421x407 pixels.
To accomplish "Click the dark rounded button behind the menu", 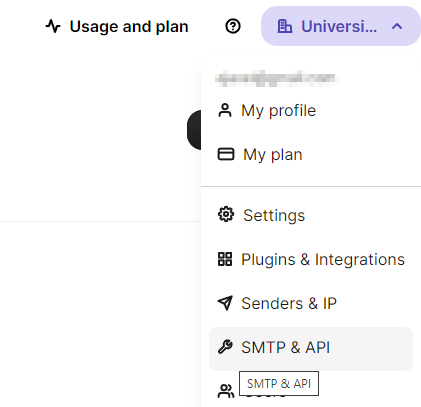I will pos(194,130).
